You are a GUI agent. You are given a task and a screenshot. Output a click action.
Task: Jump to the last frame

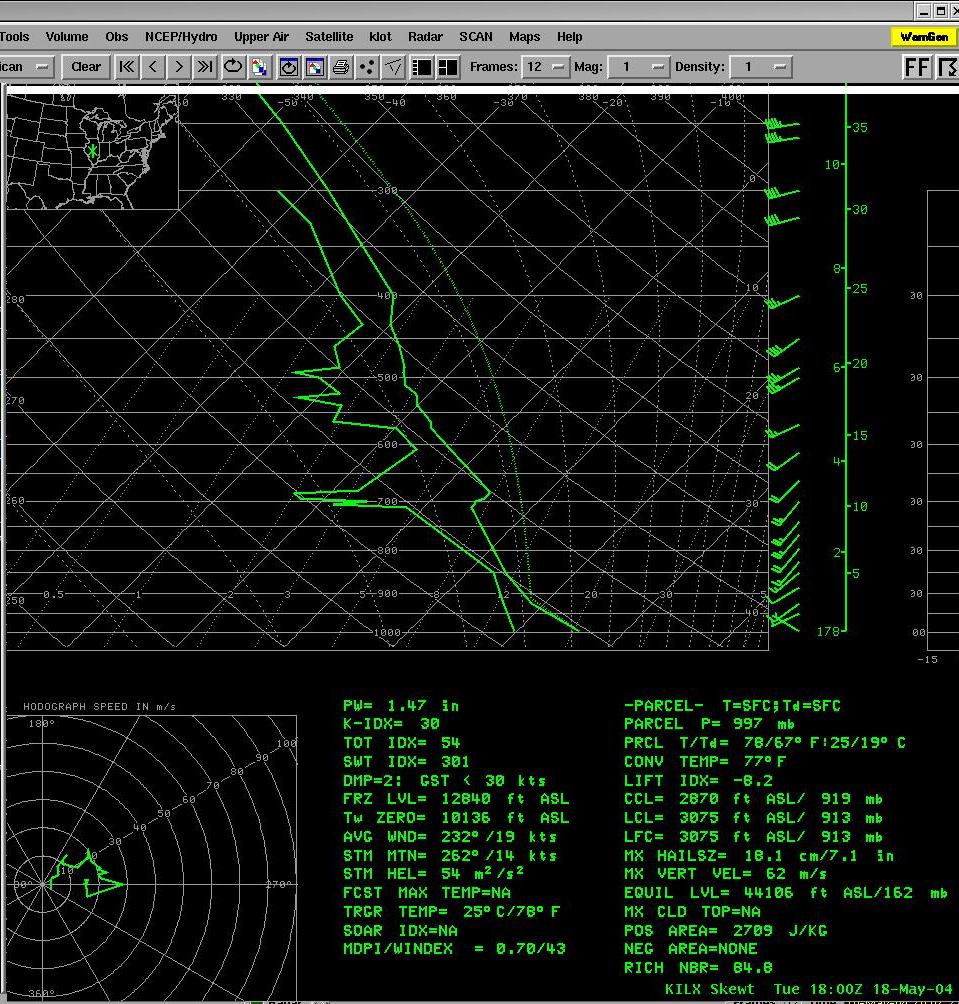[x=205, y=67]
